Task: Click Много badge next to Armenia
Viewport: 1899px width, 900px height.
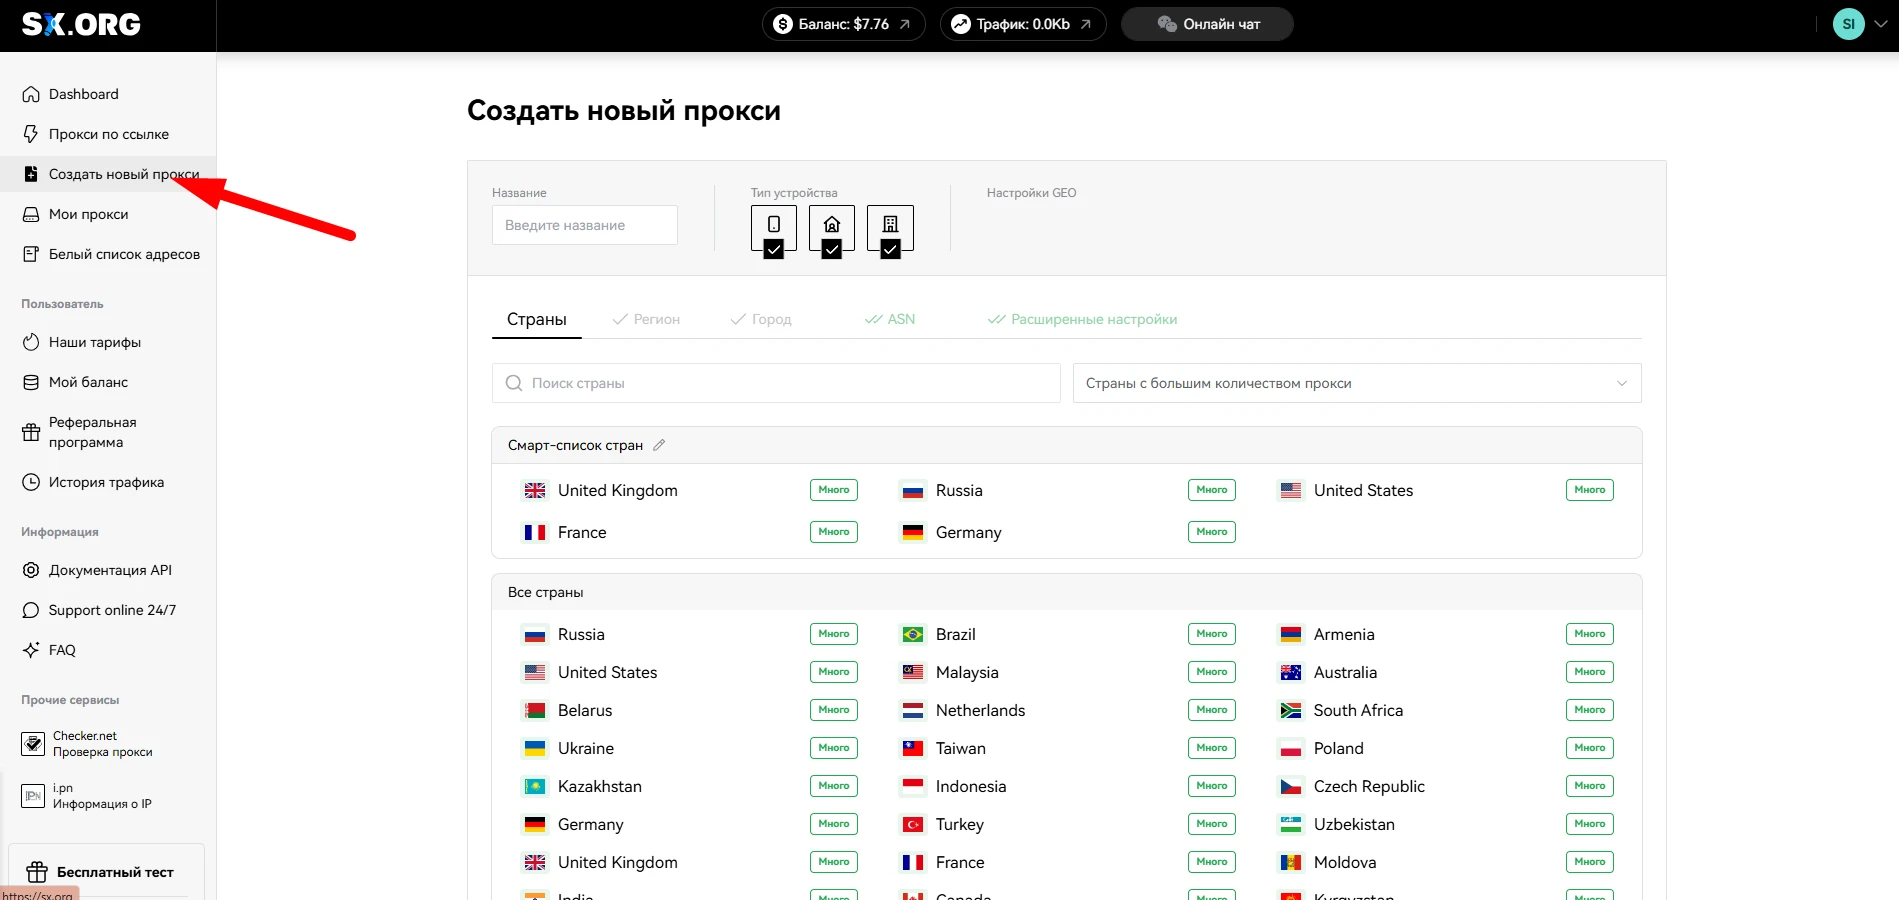Action: (1590, 634)
